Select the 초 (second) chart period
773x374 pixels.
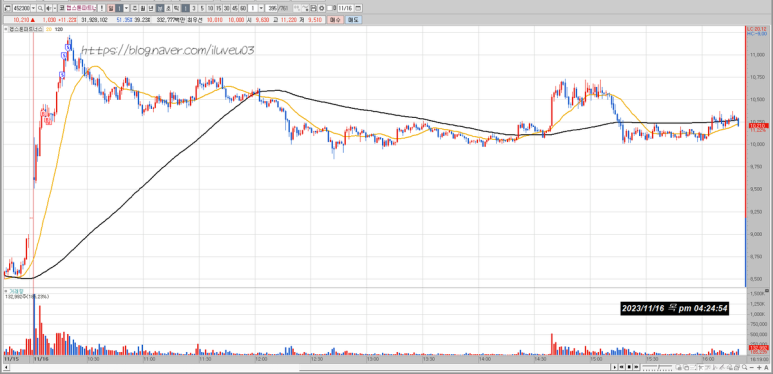[x=168, y=8]
